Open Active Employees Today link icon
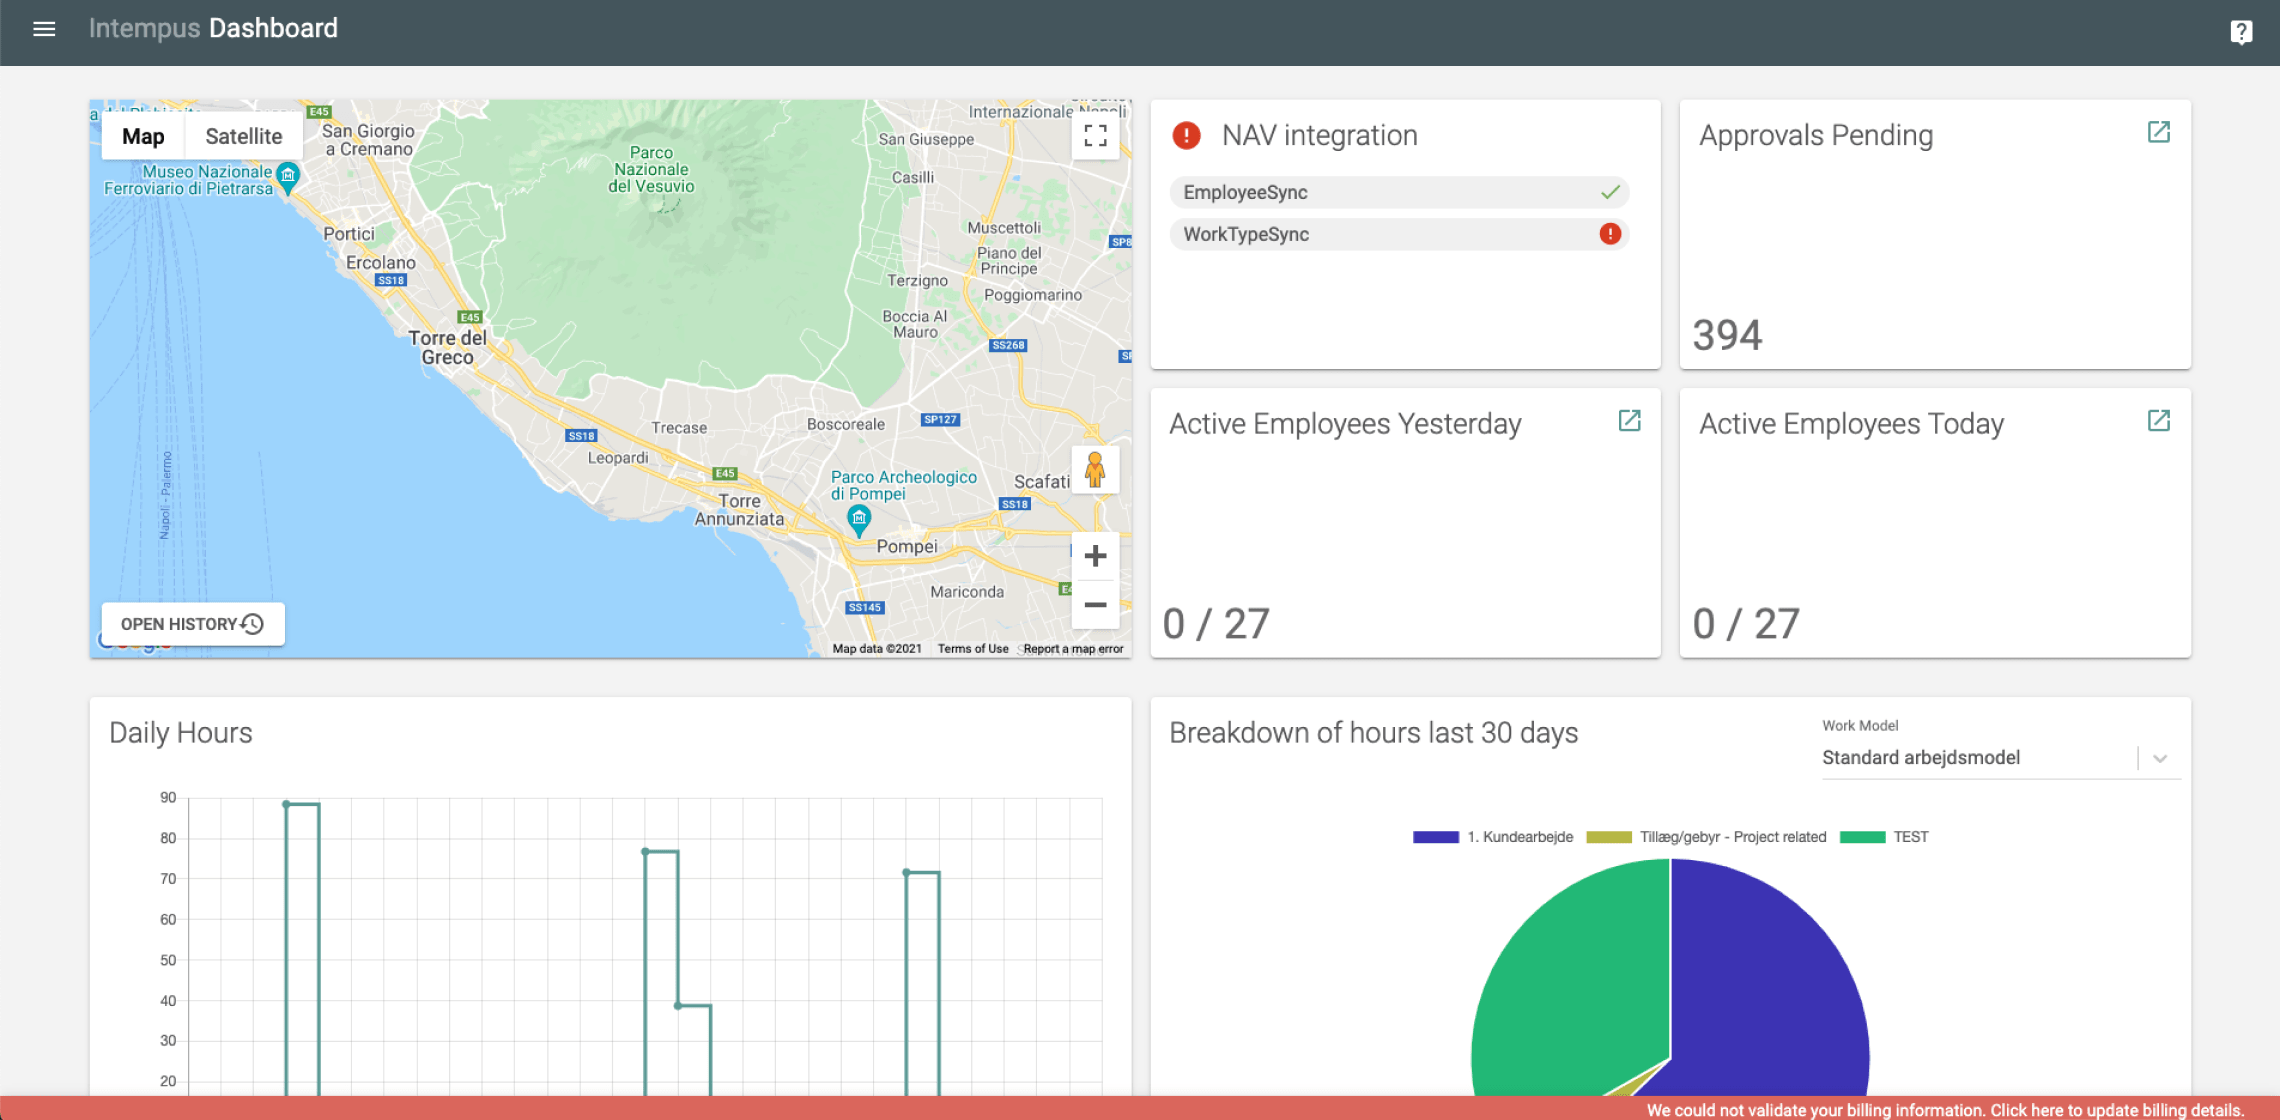2280x1120 pixels. pos(2158,421)
